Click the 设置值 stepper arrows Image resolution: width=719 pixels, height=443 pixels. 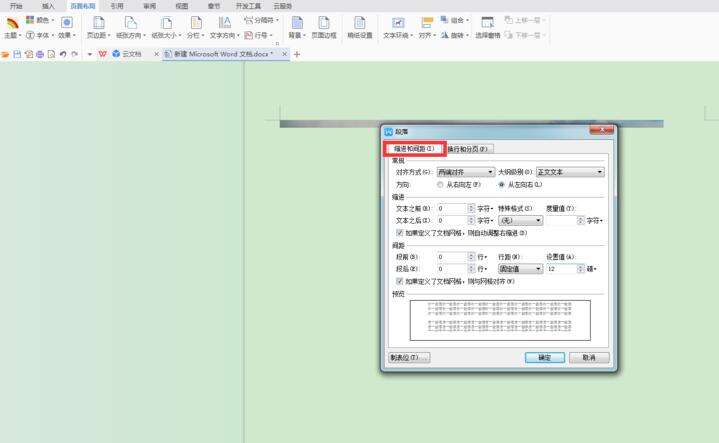click(x=581, y=269)
